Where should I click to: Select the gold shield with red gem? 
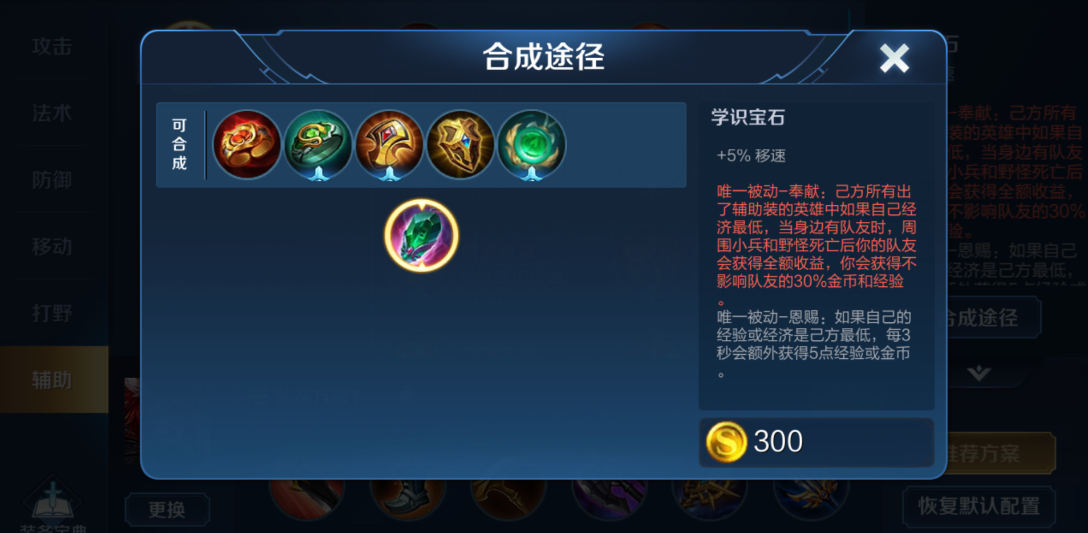[389, 145]
